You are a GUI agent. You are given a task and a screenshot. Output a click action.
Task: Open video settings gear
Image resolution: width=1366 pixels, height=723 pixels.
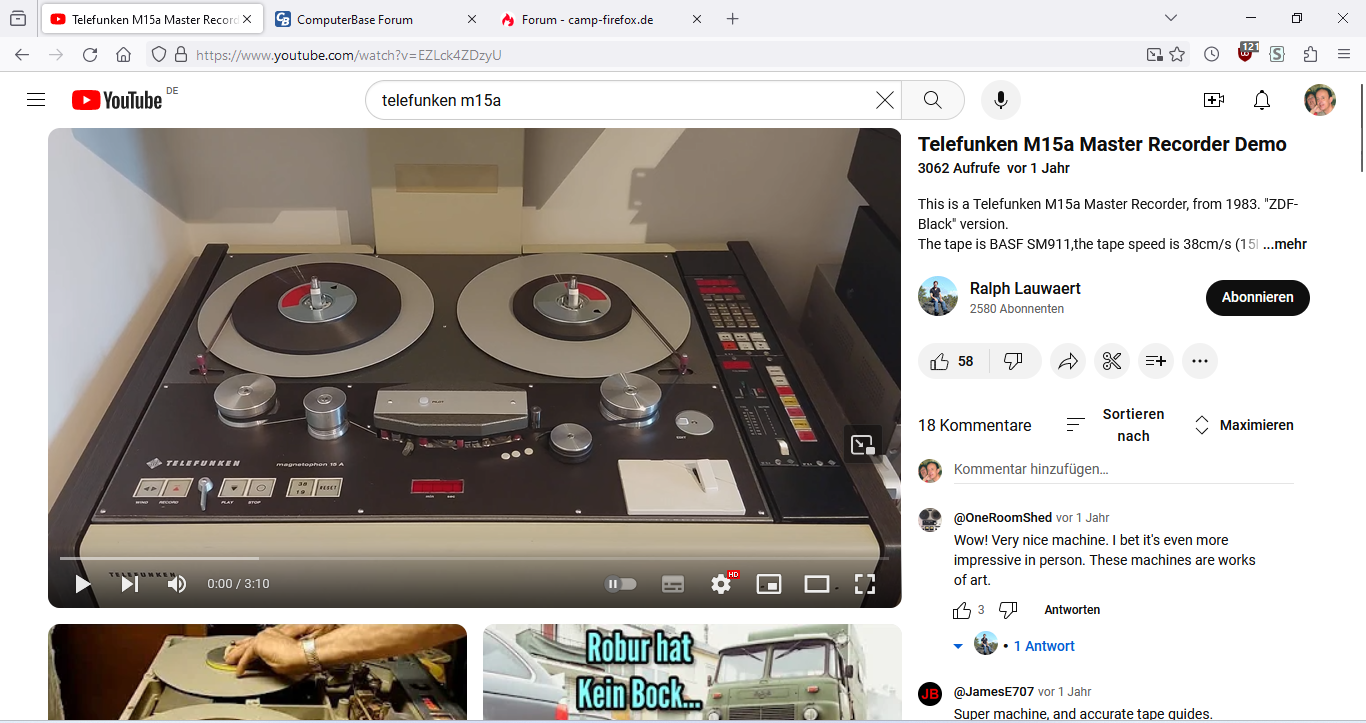(721, 584)
